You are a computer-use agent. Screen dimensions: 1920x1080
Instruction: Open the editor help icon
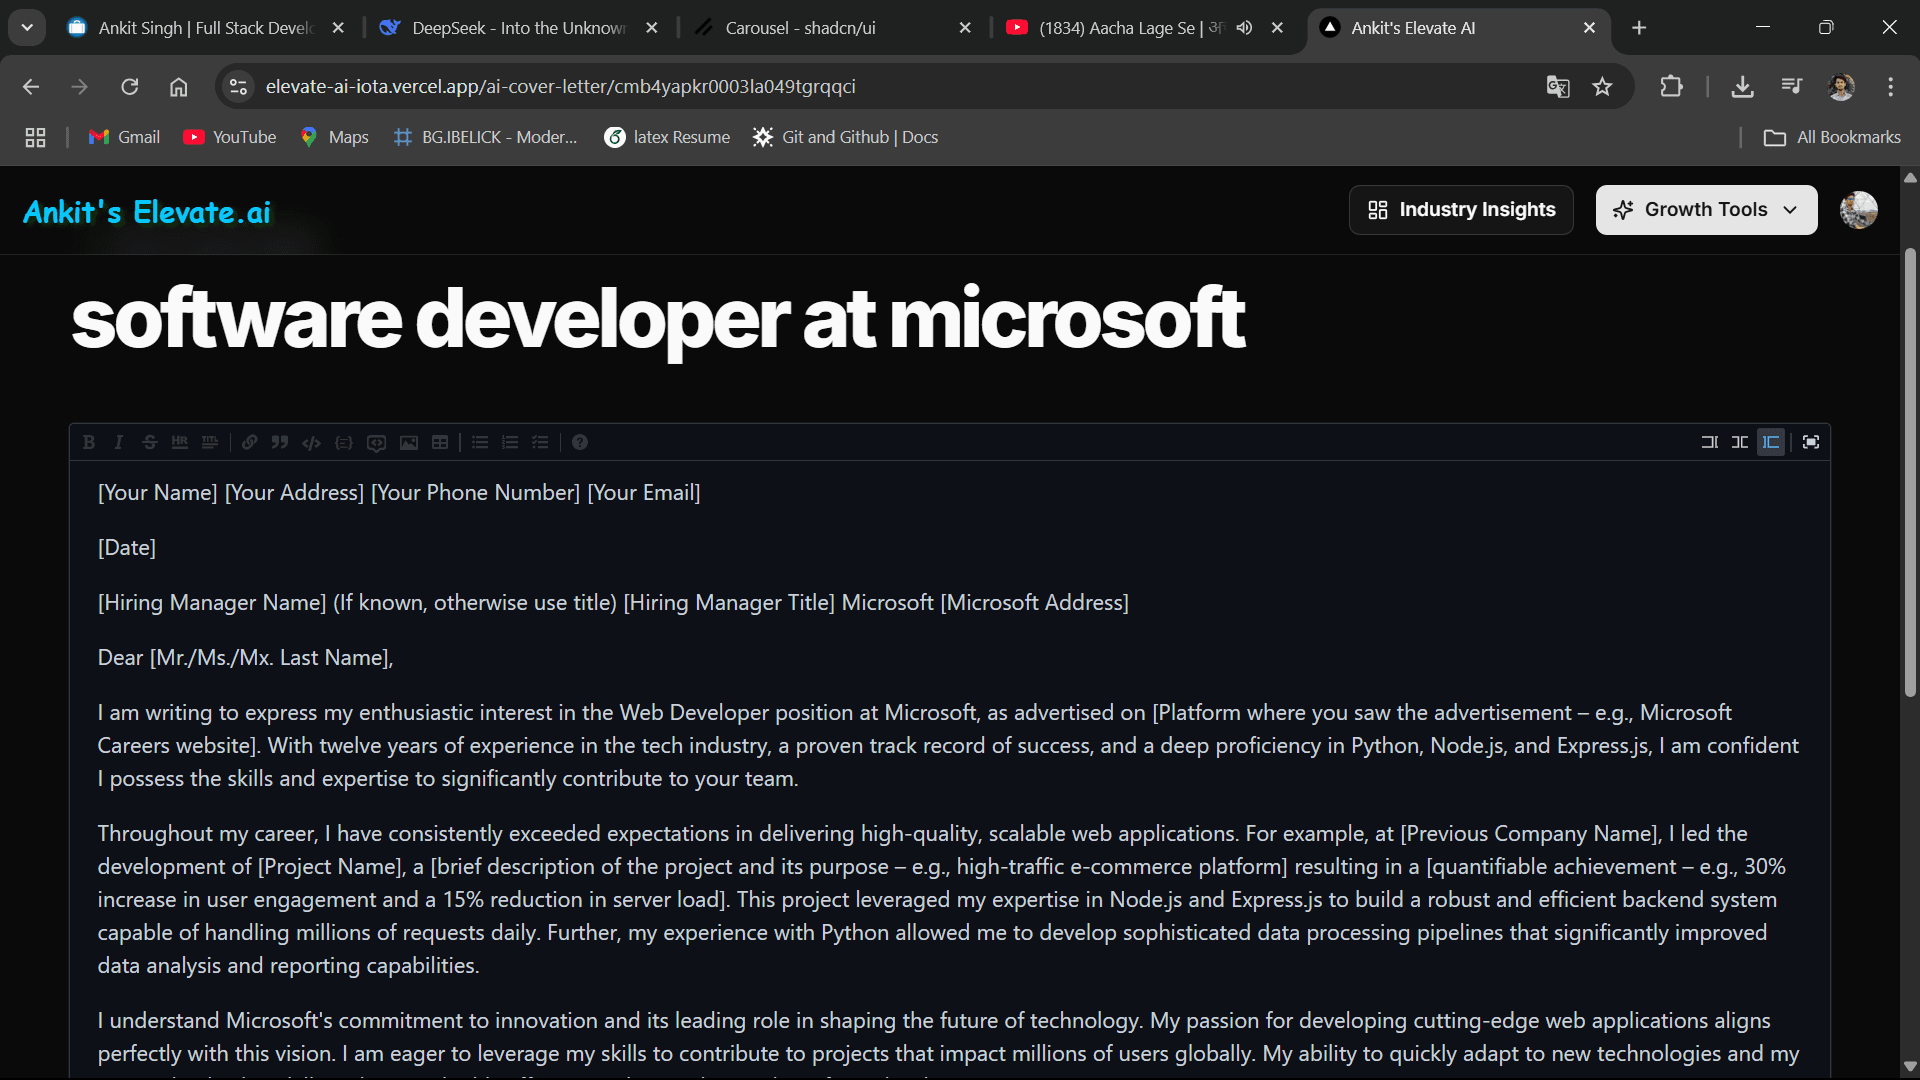(x=580, y=442)
